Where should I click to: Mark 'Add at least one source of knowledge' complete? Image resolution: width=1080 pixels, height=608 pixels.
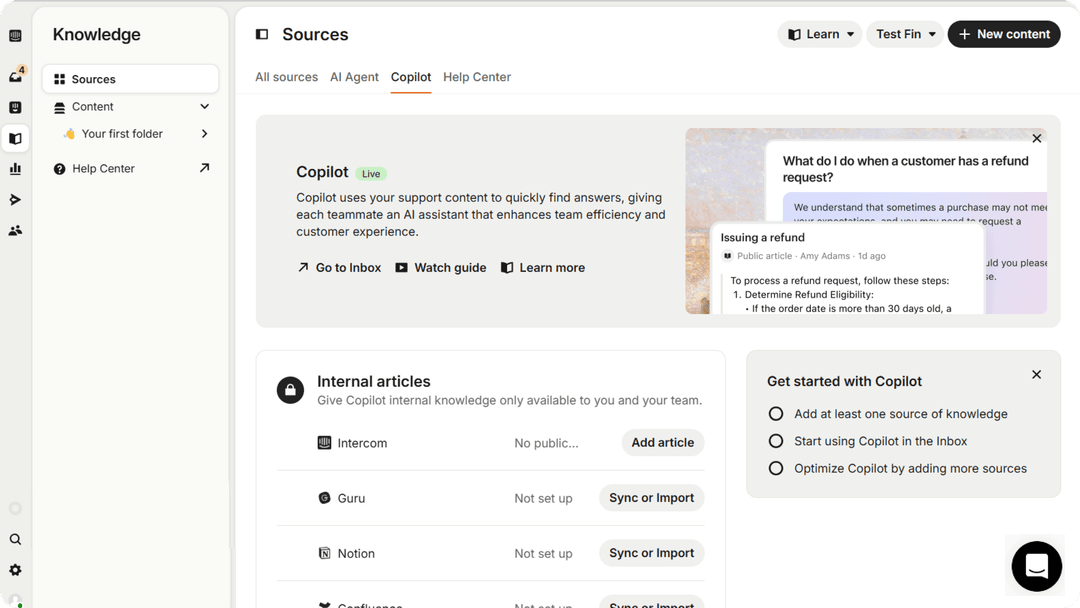776,413
